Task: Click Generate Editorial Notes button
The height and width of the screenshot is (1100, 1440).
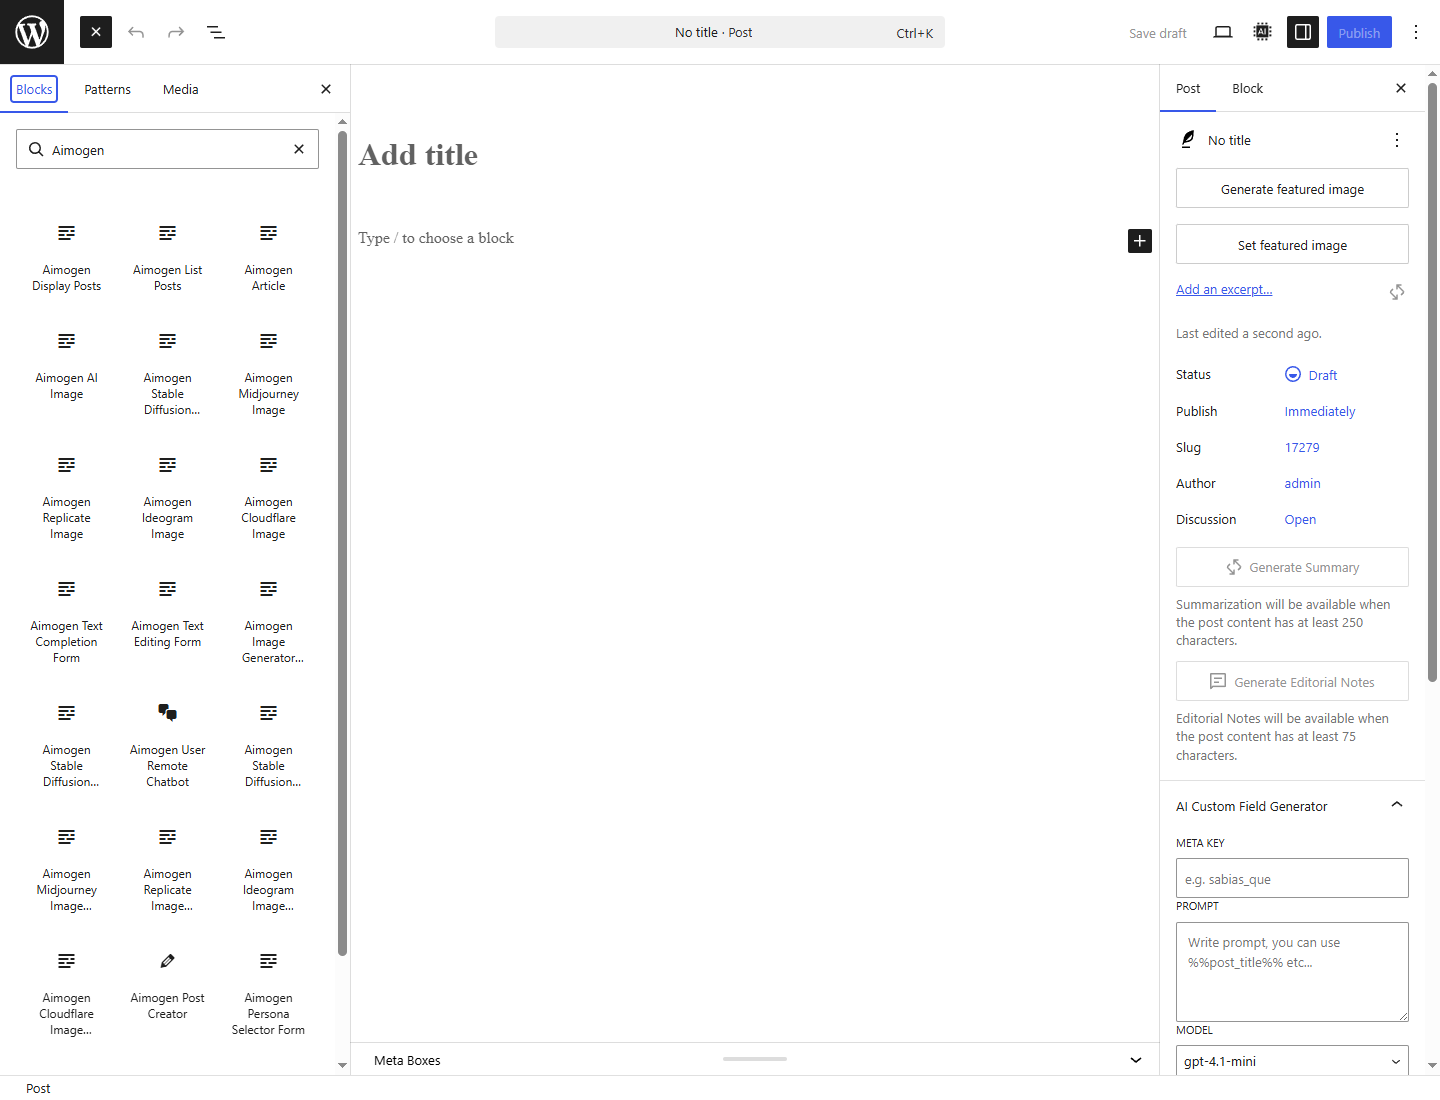Action: coord(1292,682)
